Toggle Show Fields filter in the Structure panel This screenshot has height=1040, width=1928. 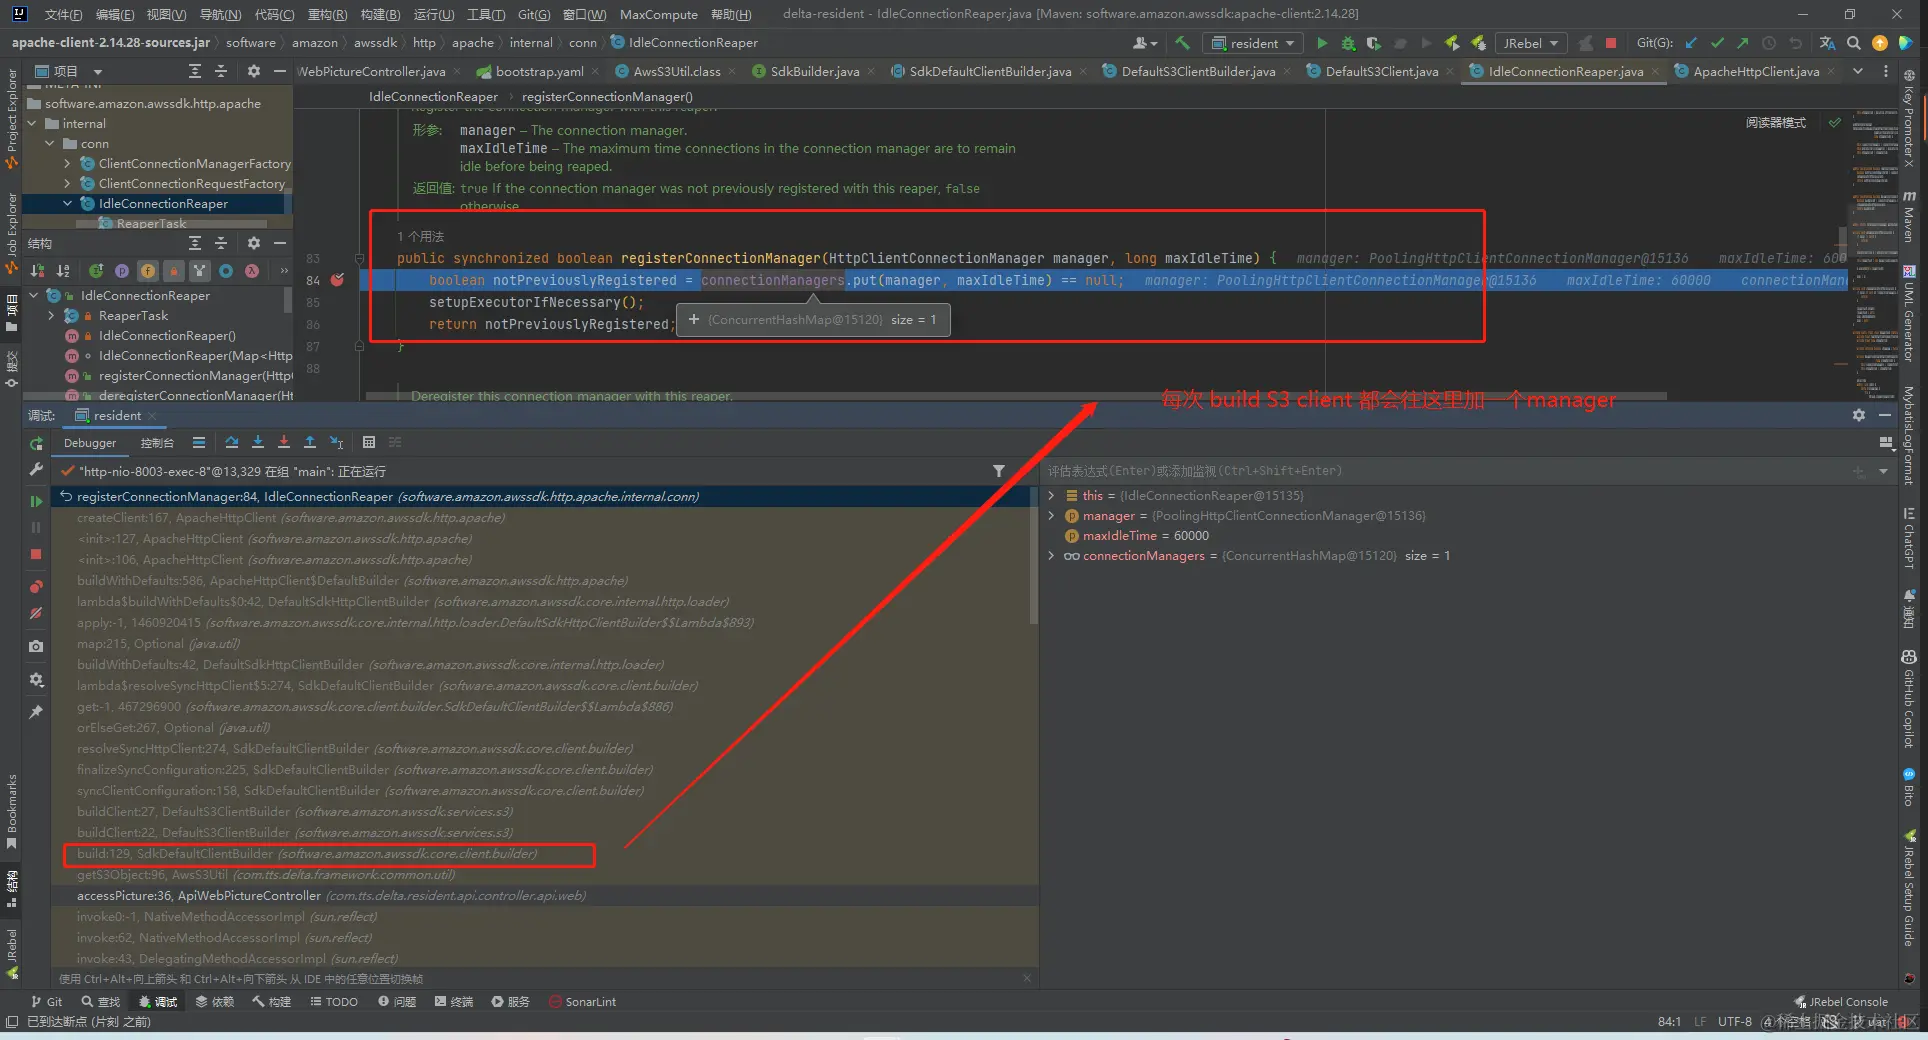pyautogui.click(x=148, y=270)
